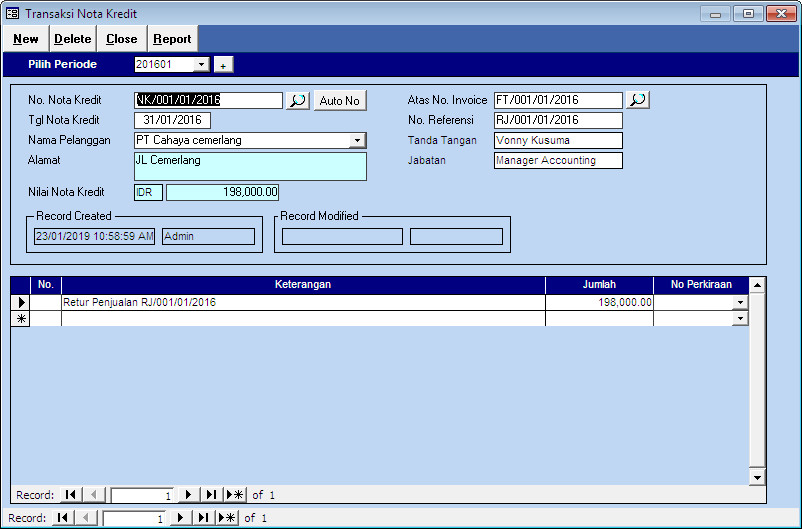Go to last record in grid navigator
Screen dimensions: 802x529
pos(211,495)
